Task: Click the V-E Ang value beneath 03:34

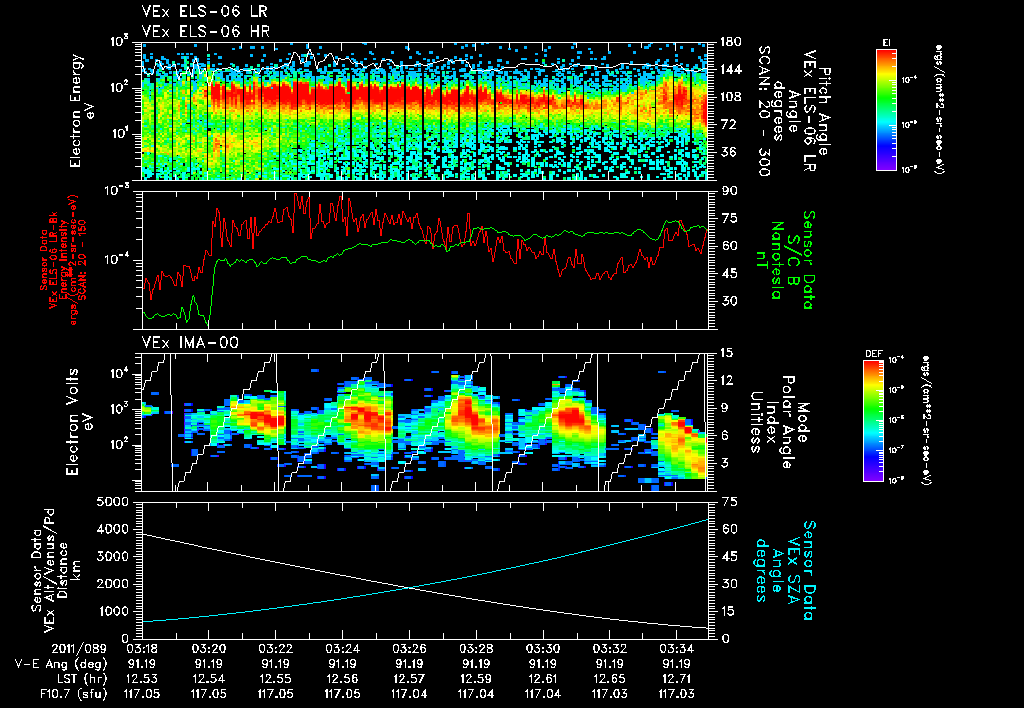Action: tap(676, 664)
